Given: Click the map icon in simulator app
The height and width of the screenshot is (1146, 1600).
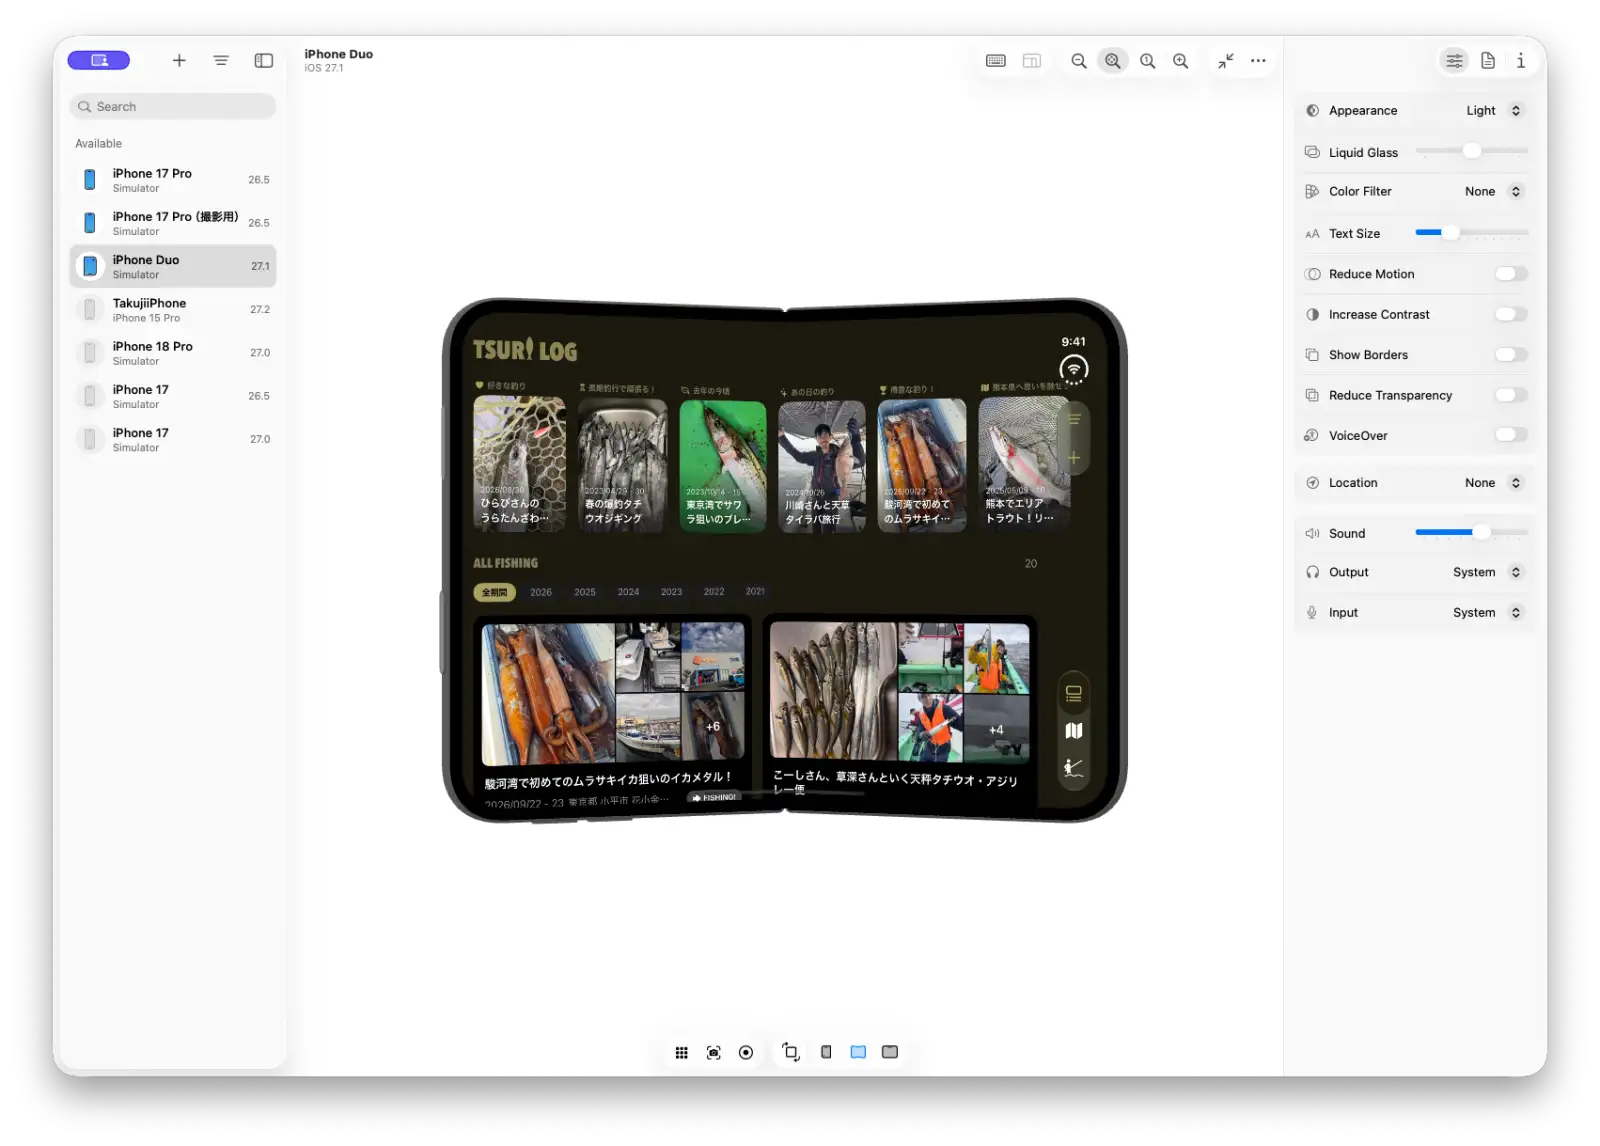Looking at the screenshot, I should click(1074, 731).
